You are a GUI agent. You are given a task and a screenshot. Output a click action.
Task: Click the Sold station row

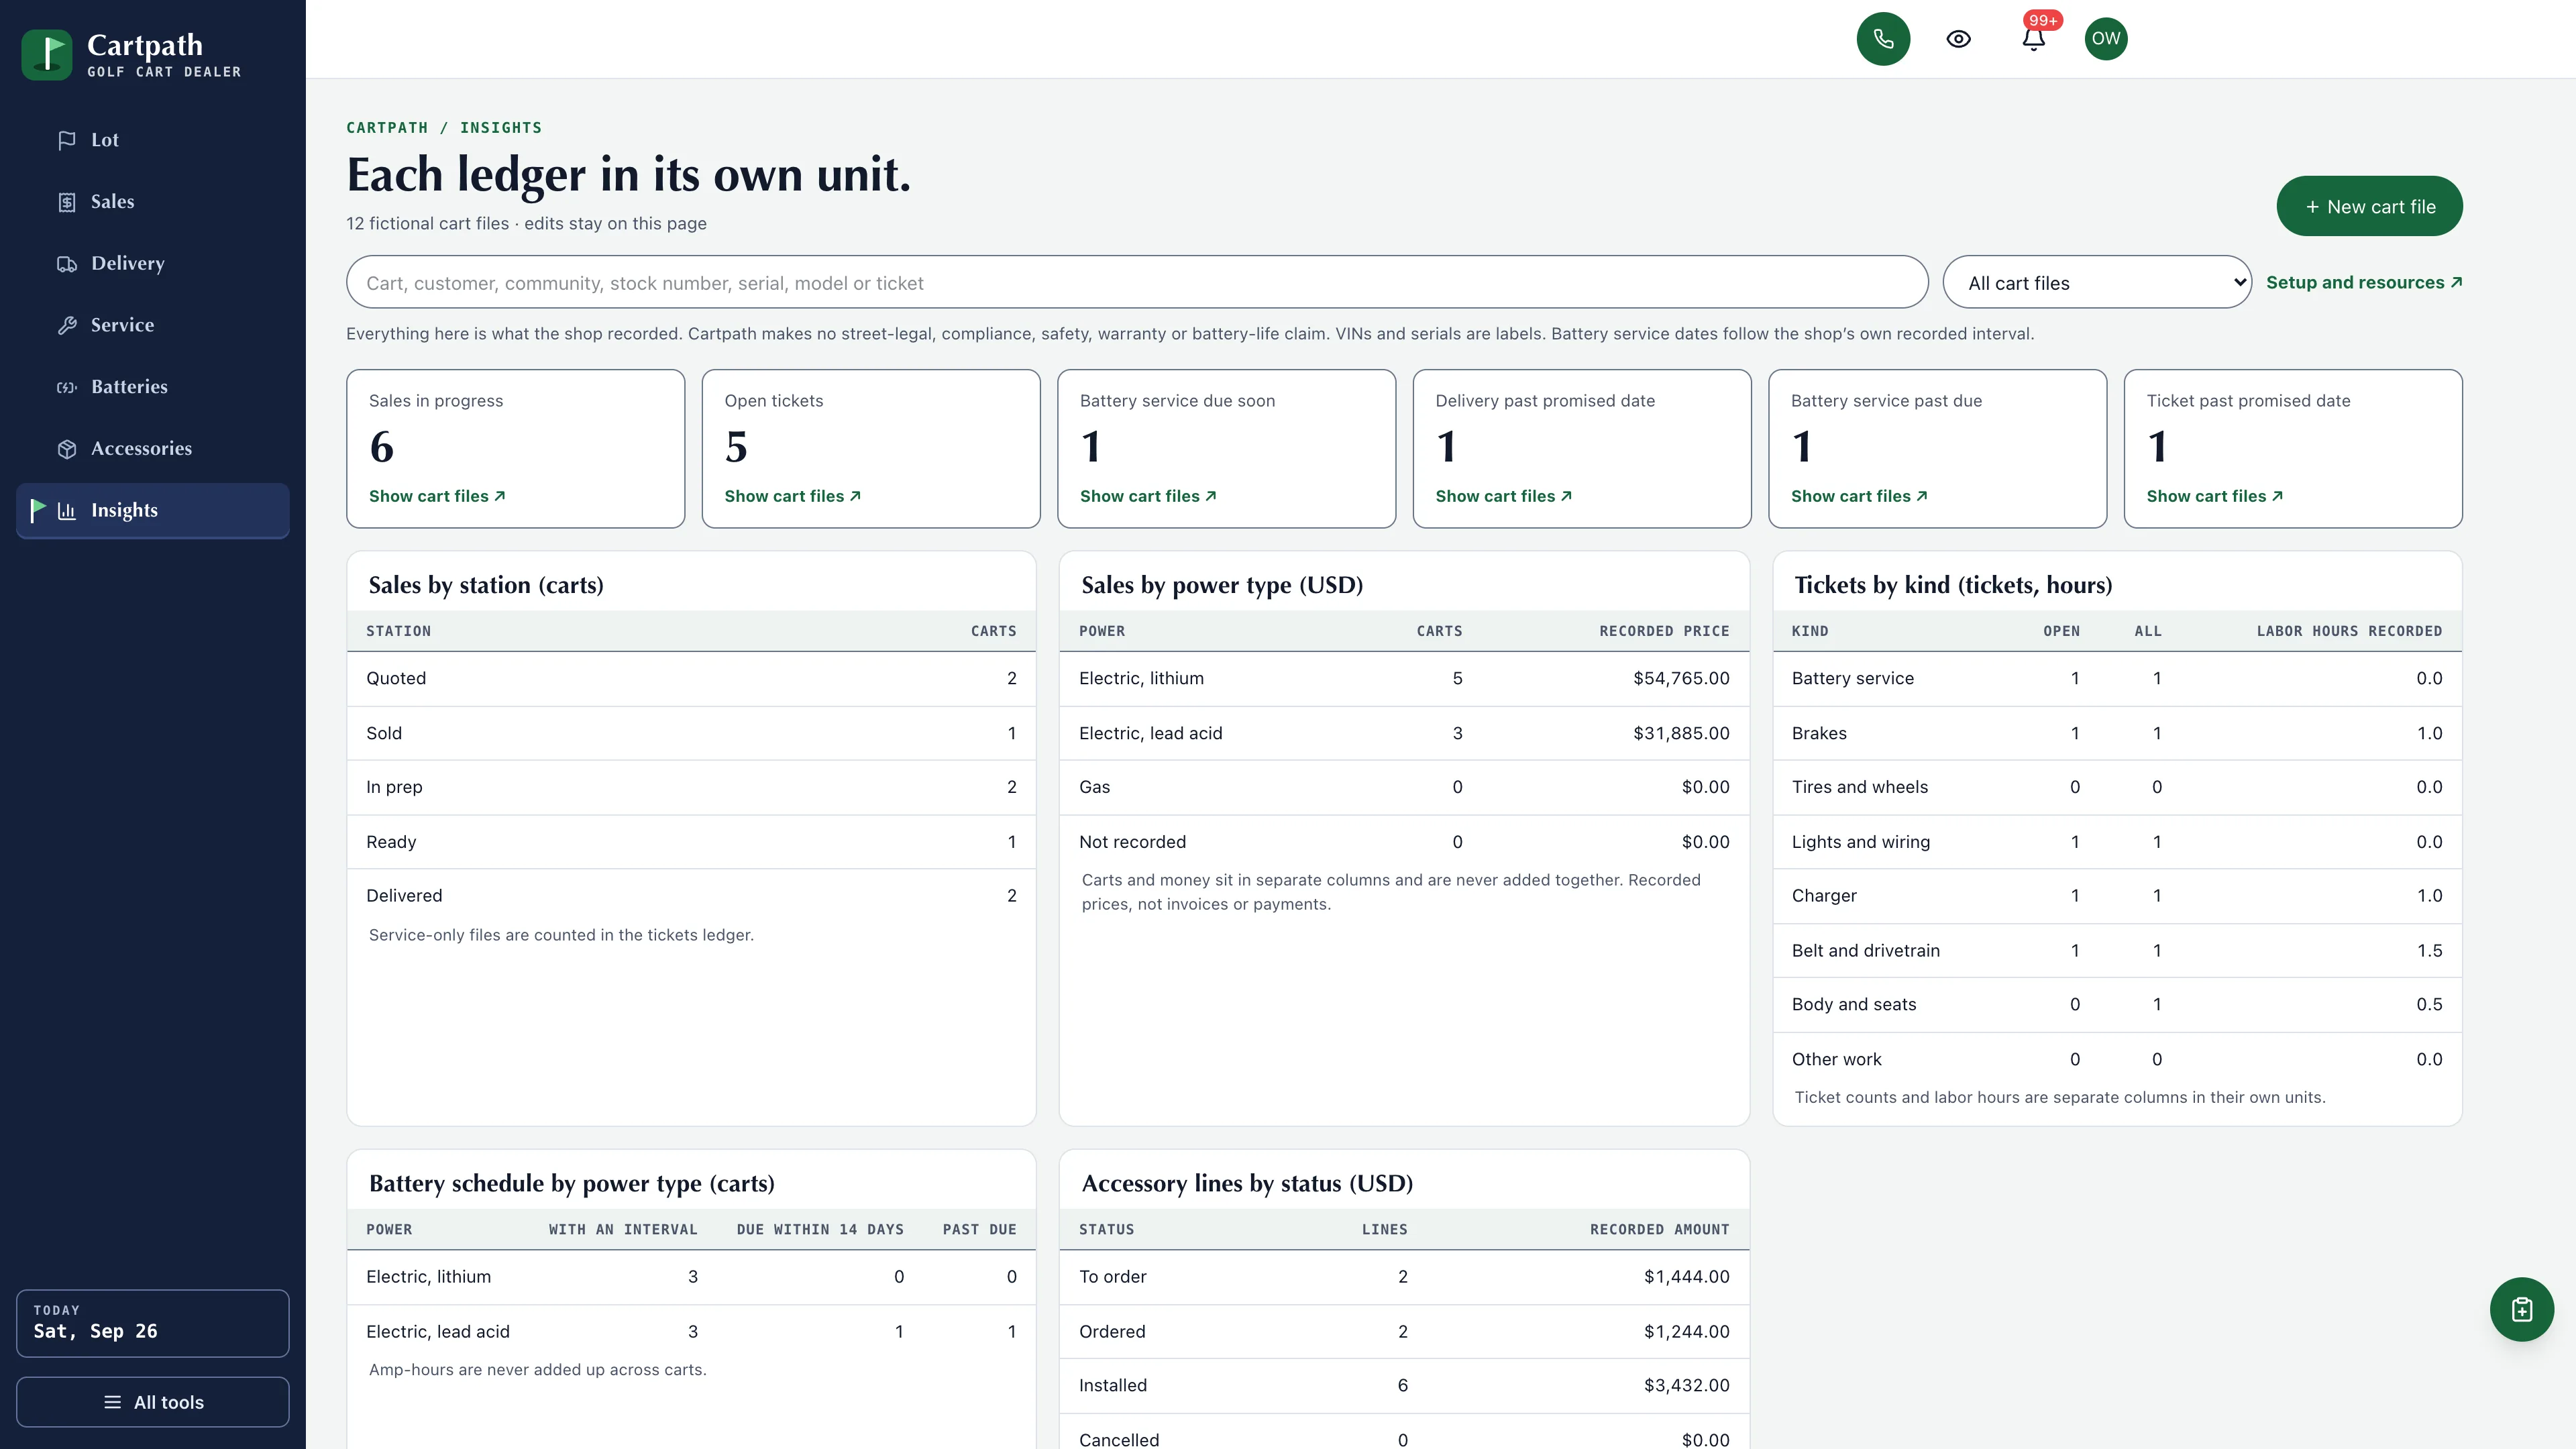pyautogui.click(x=691, y=733)
